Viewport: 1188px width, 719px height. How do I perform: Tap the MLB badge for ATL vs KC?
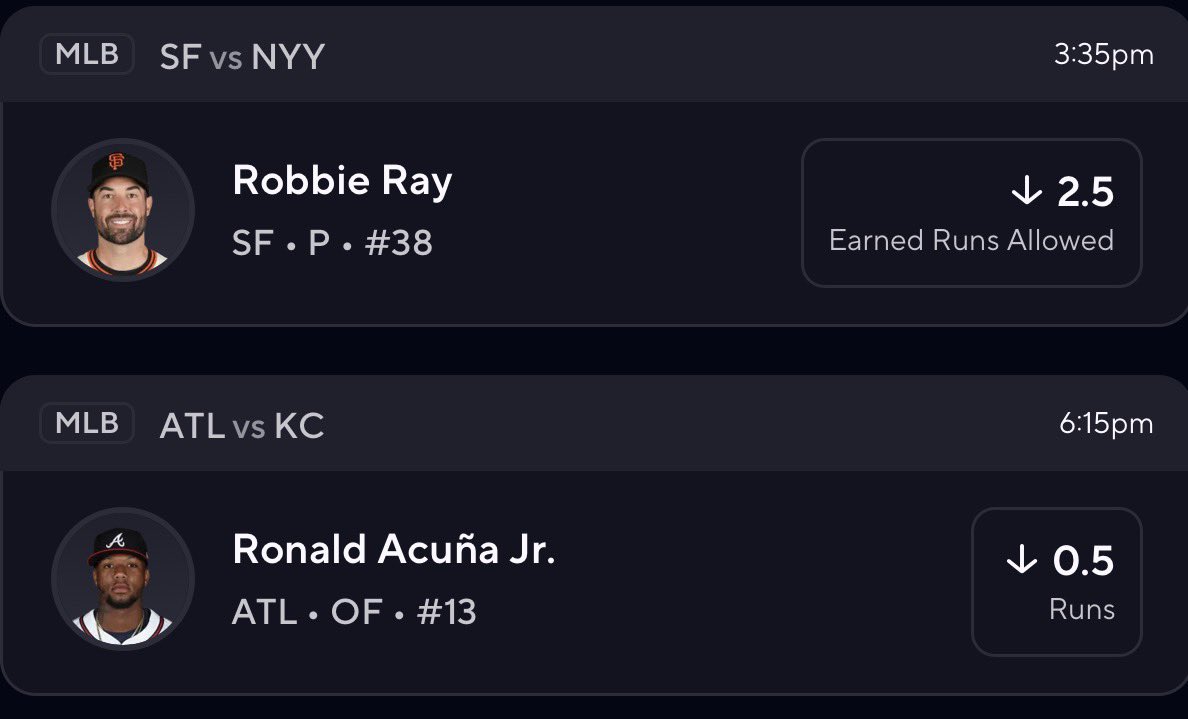[x=86, y=424]
